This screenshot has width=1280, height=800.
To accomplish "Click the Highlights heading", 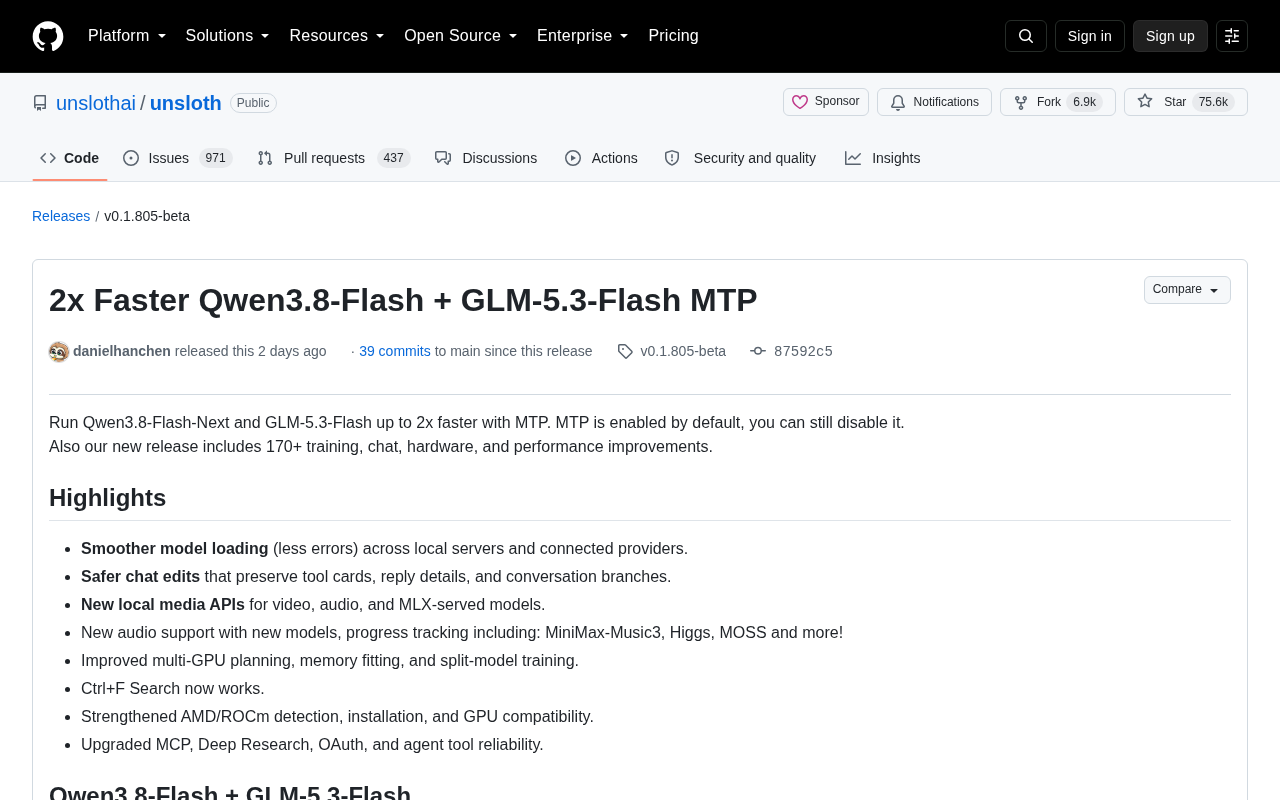I will point(108,498).
